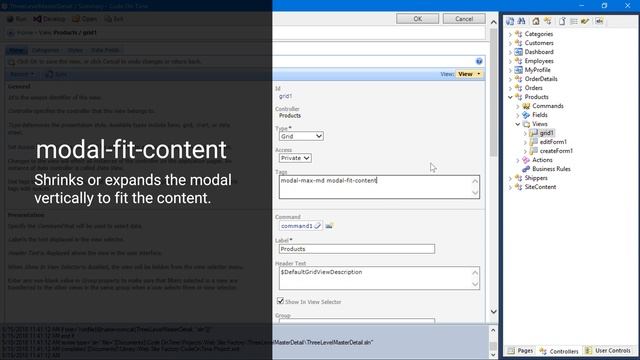The width and height of the screenshot is (640, 360).
Task: Click the binoculars find icon
Action: click(x=522, y=21)
